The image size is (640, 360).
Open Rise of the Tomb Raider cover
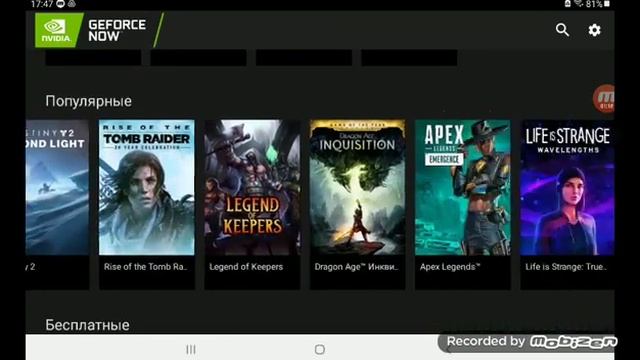pos(147,187)
